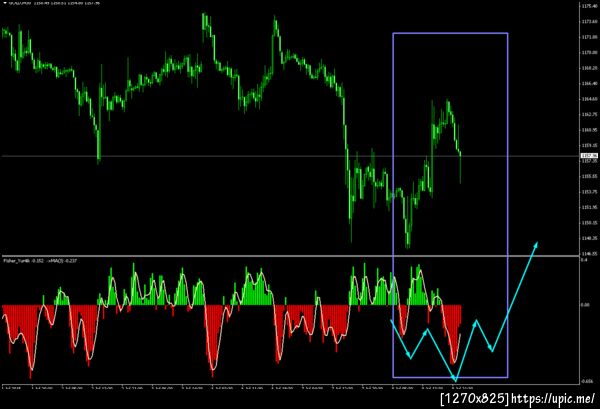Image resolution: width=600 pixels, height=409 pixels.
Task: Click the cyan arrowhead pointing up at far right
Action: pos(536,245)
